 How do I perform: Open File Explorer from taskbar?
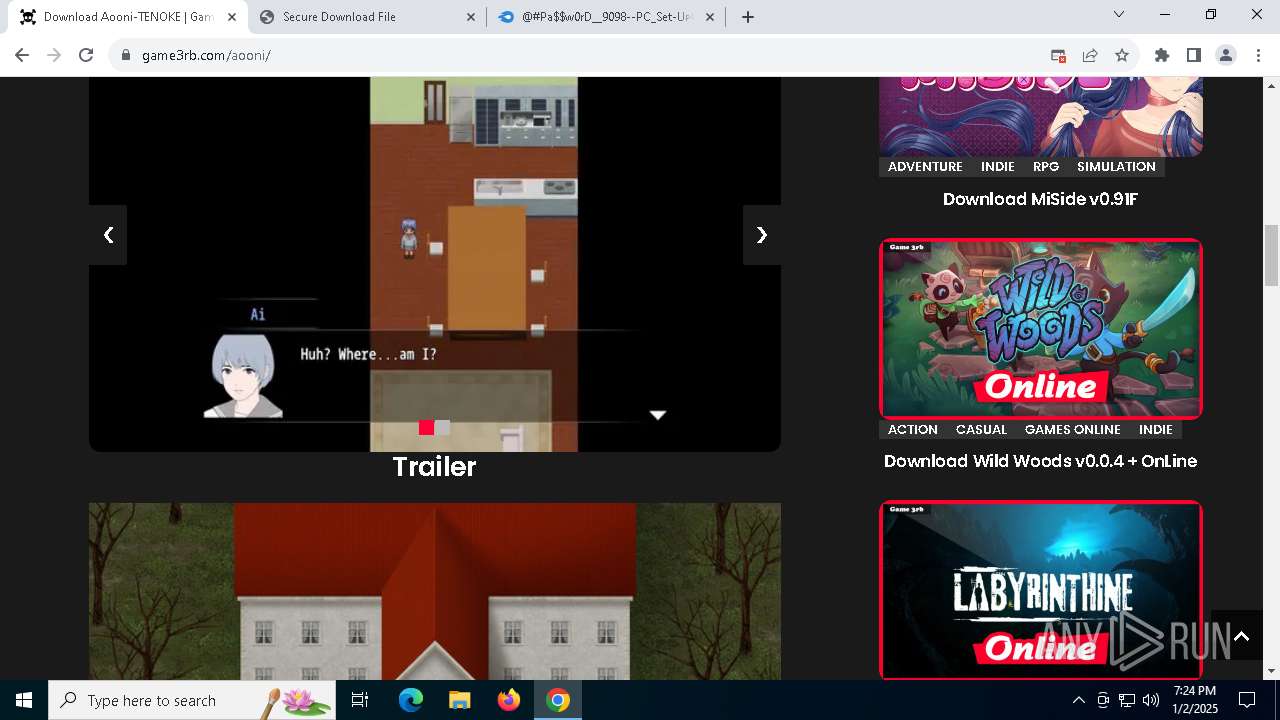pyautogui.click(x=459, y=700)
